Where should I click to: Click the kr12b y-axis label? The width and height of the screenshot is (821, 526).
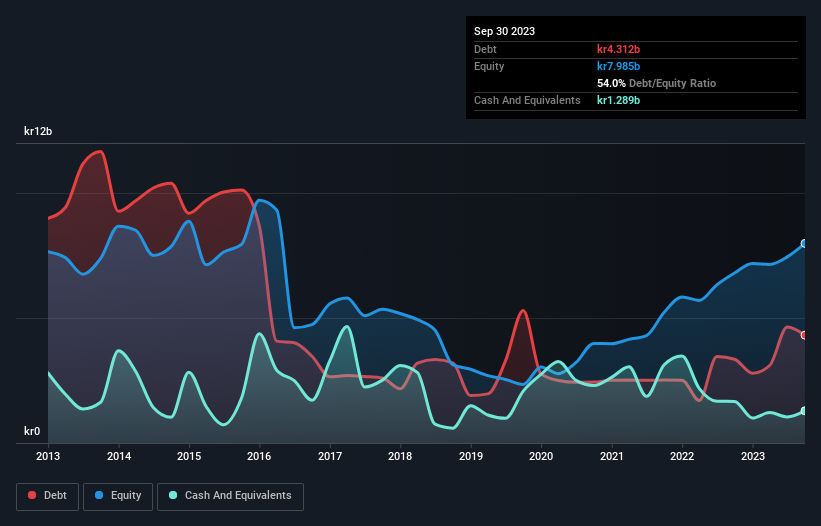tap(38, 131)
